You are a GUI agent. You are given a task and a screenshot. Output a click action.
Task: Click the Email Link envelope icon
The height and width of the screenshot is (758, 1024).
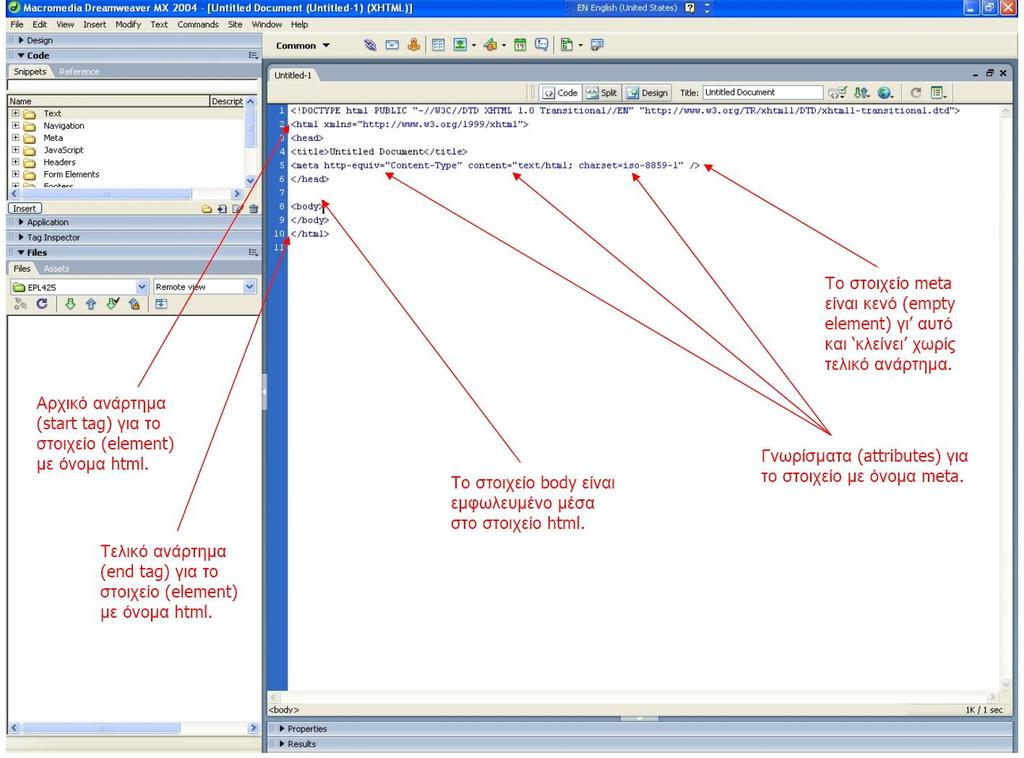click(392, 45)
